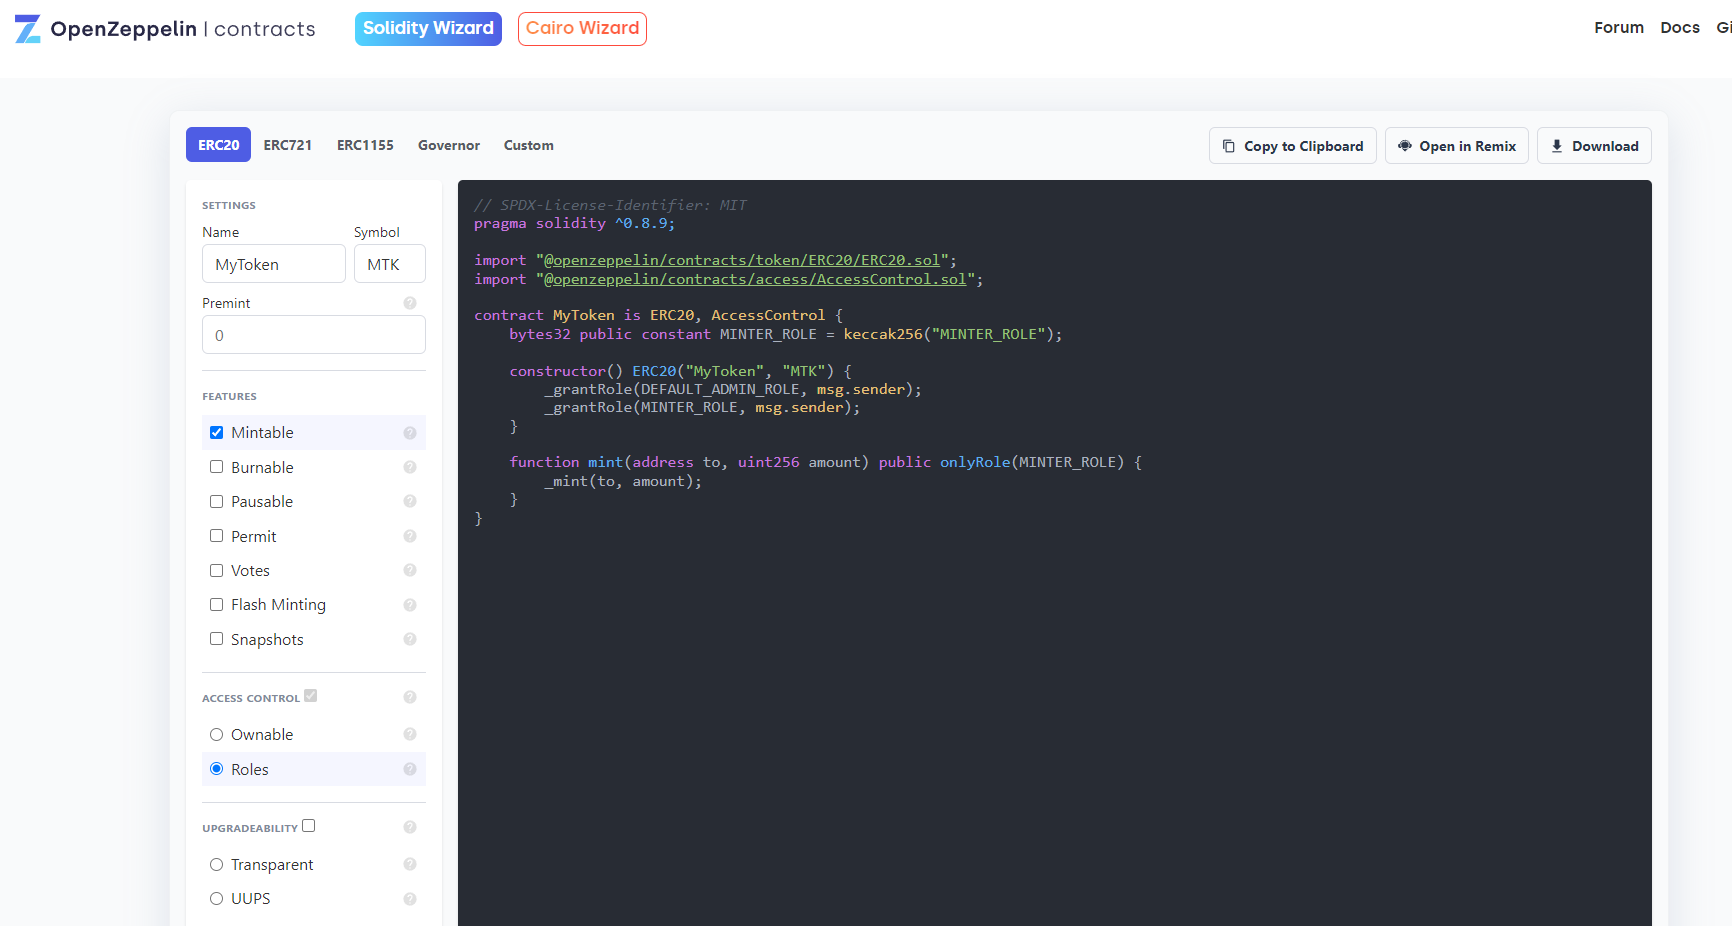Switch to the Cairo Wizard
1732x926 pixels.
pyautogui.click(x=582, y=28)
